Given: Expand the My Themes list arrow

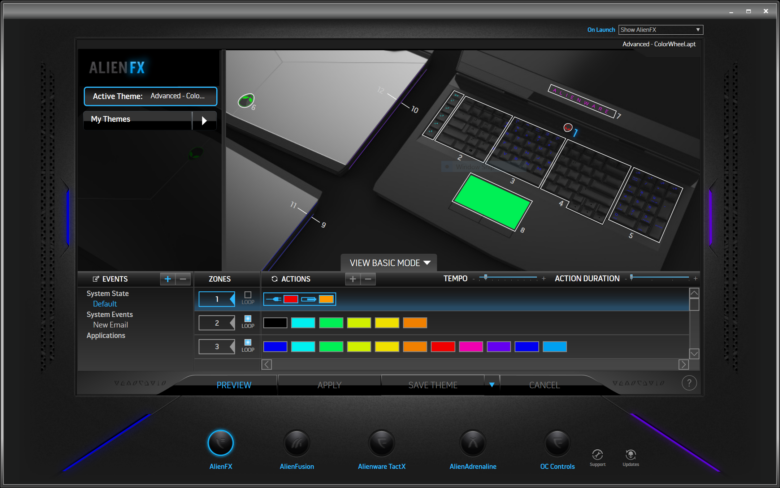Looking at the screenshot, I should click(204, 120).
